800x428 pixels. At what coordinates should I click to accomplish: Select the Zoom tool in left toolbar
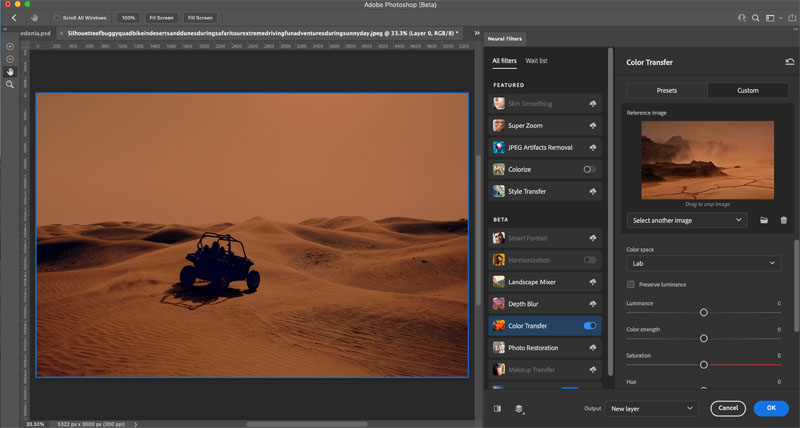10,85
